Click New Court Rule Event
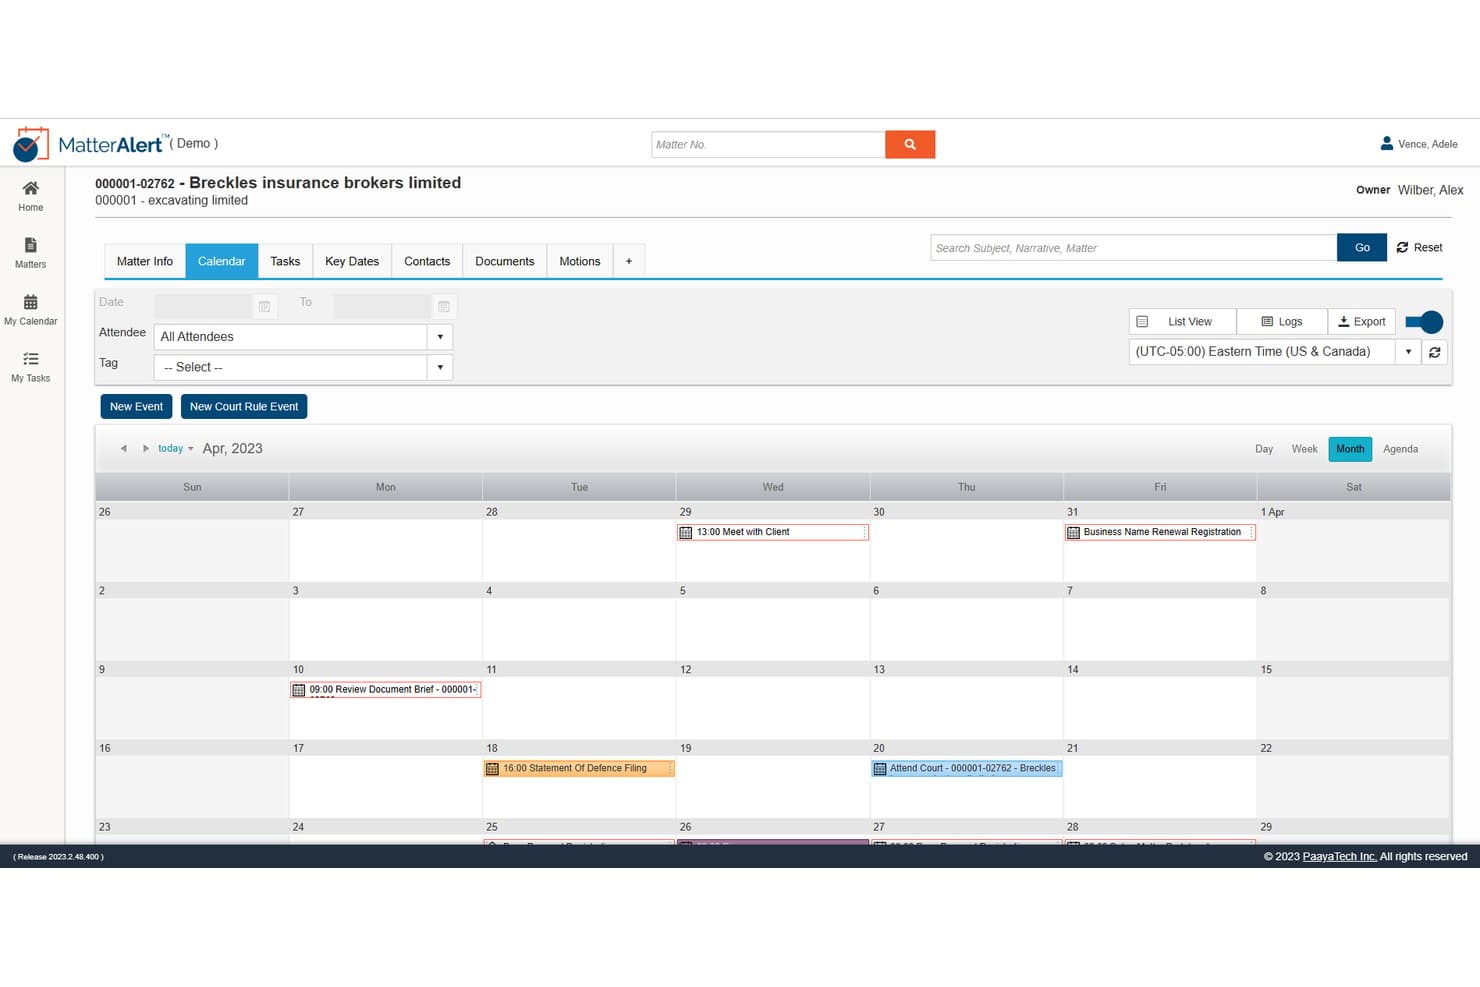Viewport: 1480px width, 987px height. click(244, 407)
